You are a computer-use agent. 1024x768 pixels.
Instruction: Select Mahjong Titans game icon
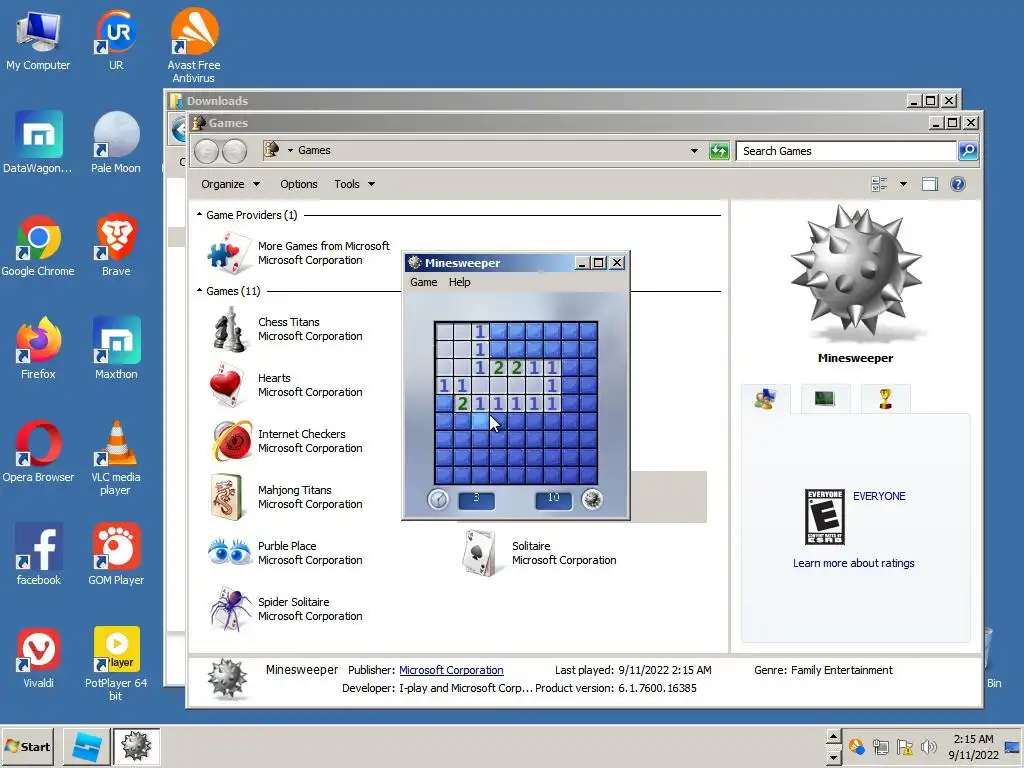[x=226, y=497]
